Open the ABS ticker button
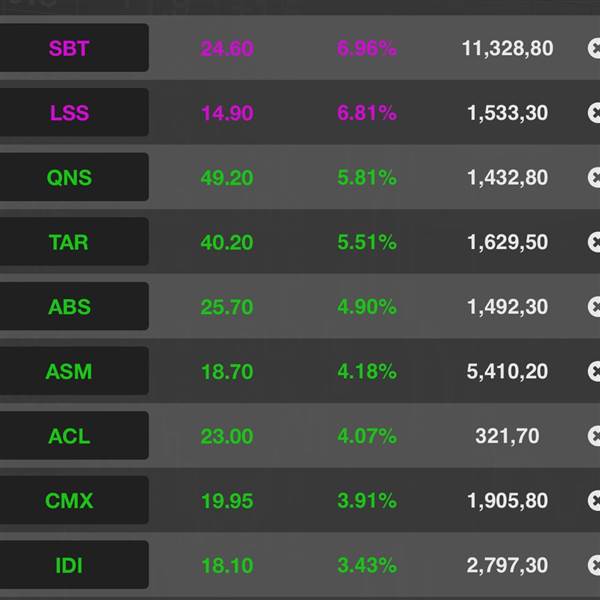Viewport: 600px width, 600px height. tap(74, 307)
